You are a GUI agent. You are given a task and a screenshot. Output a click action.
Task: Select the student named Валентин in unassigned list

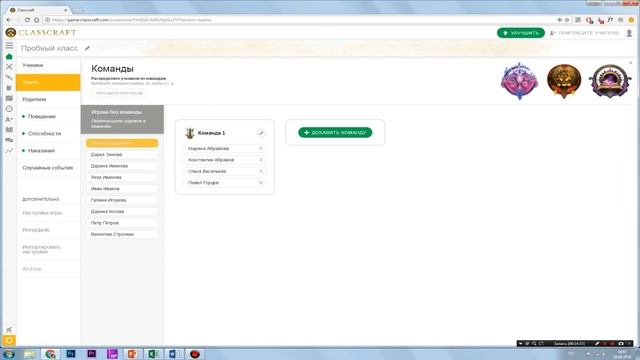(x=122, y=235)
